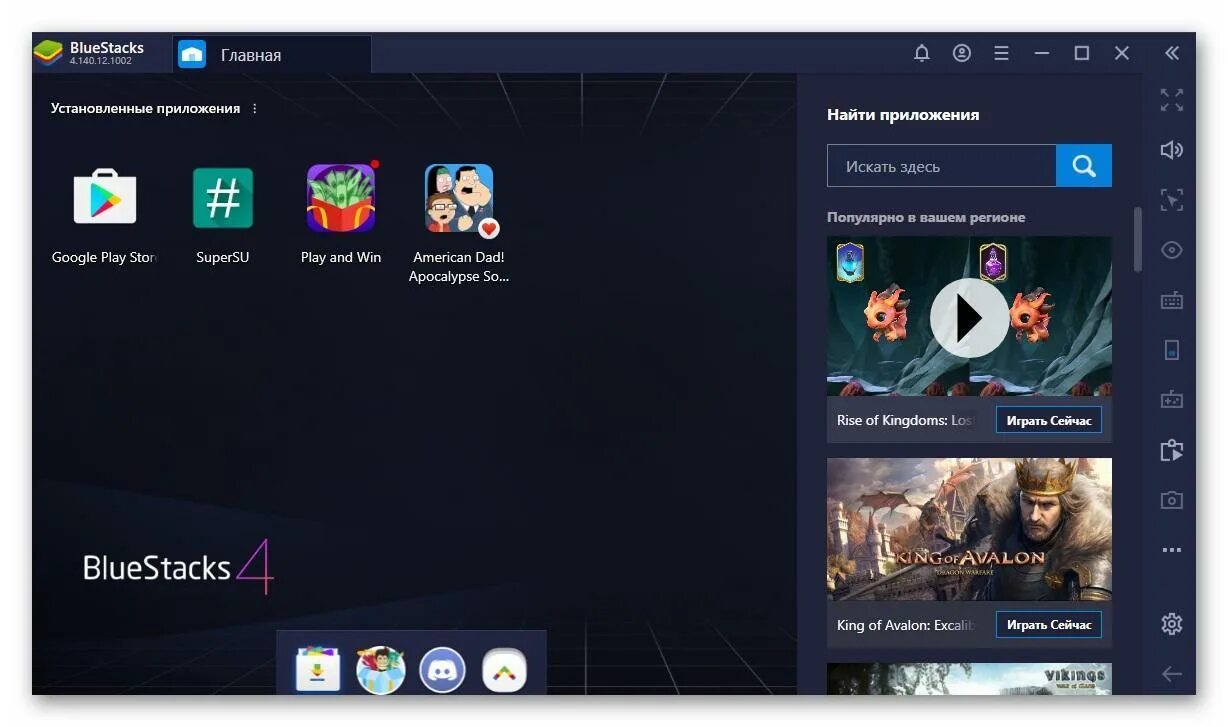Open the keyboard controls icon
This screenshot has height=727, width=1228.
click(1172, 300)
